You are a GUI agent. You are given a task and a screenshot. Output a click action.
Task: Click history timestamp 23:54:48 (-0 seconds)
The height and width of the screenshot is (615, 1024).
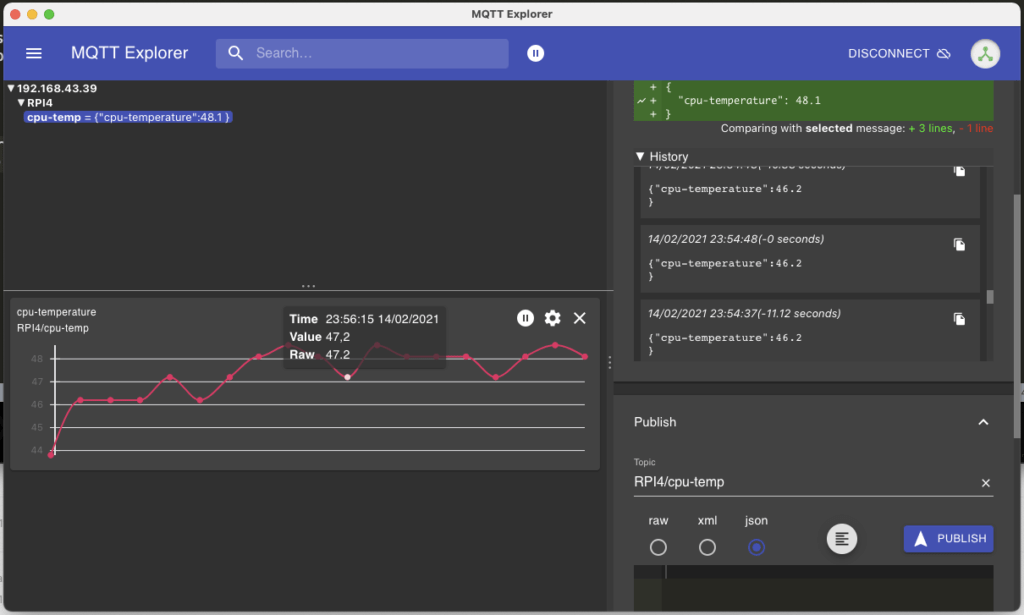click(x=736, y=240)
